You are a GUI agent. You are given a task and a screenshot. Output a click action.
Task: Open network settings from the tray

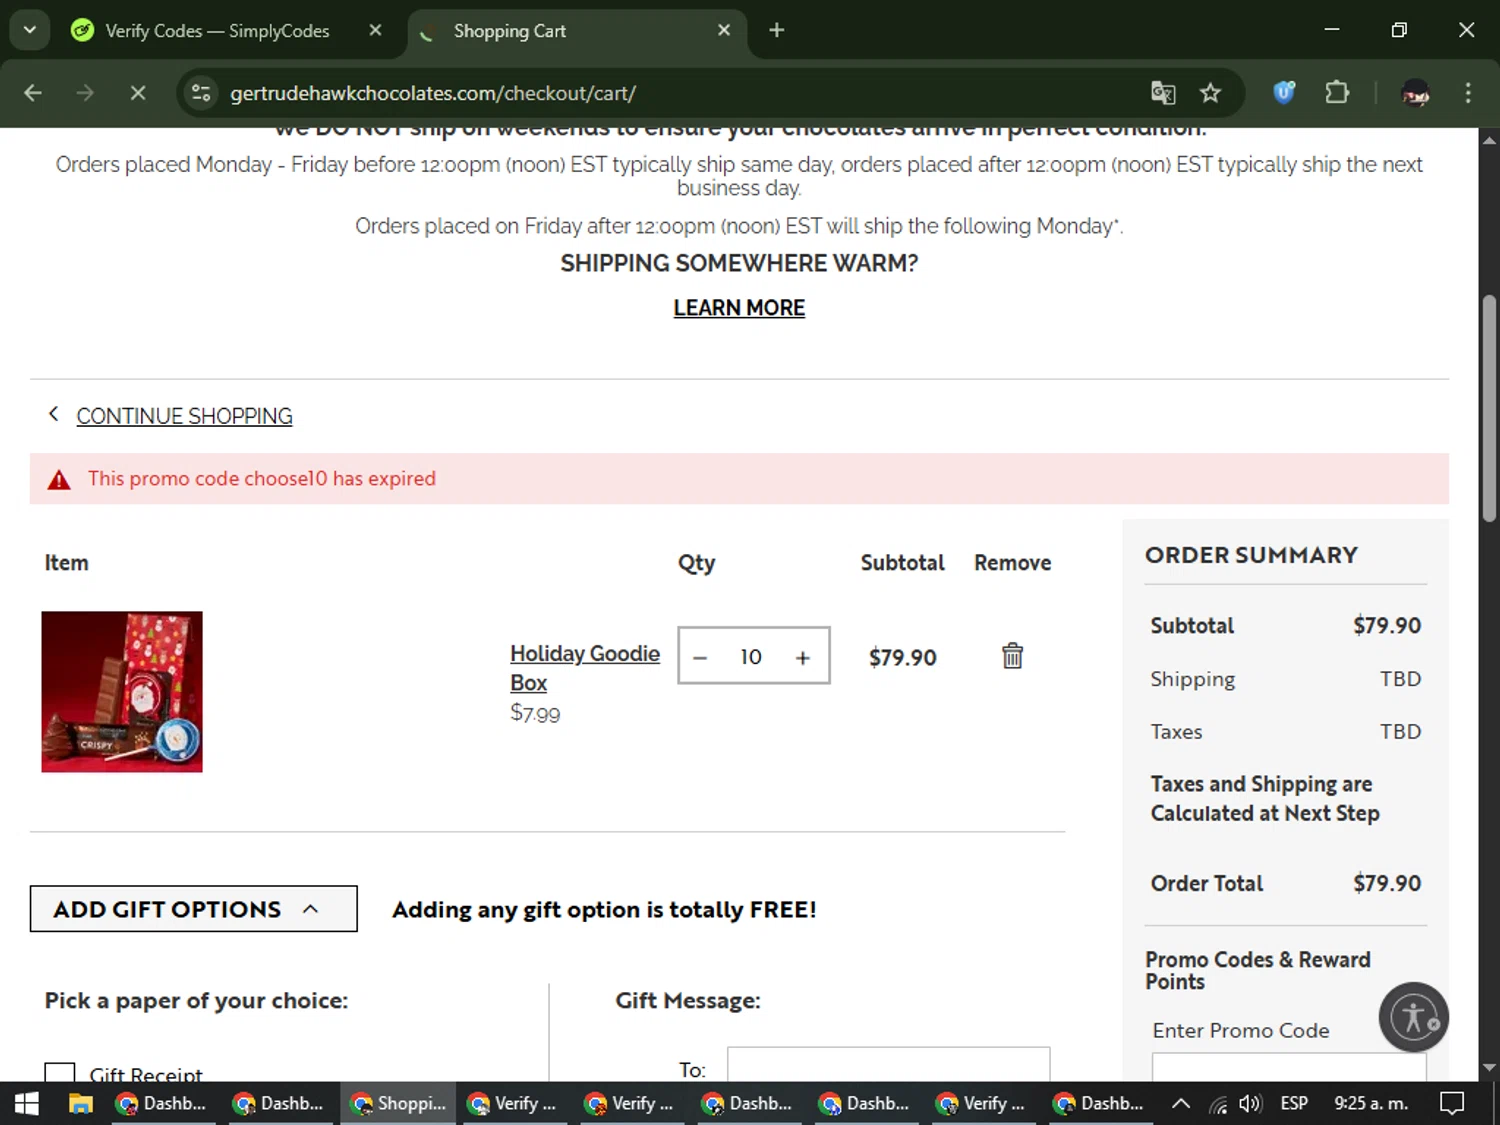1218,1104
